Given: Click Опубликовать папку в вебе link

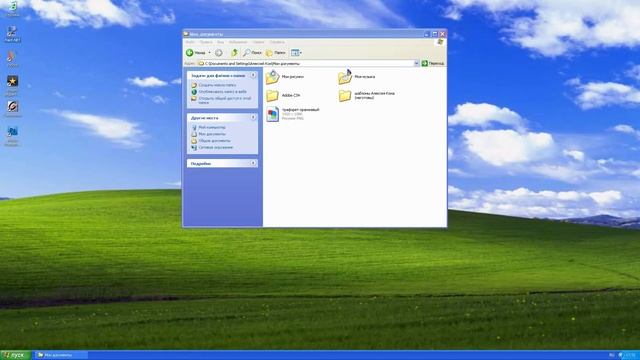Looking at the screenshot, I should click(222, 92).
